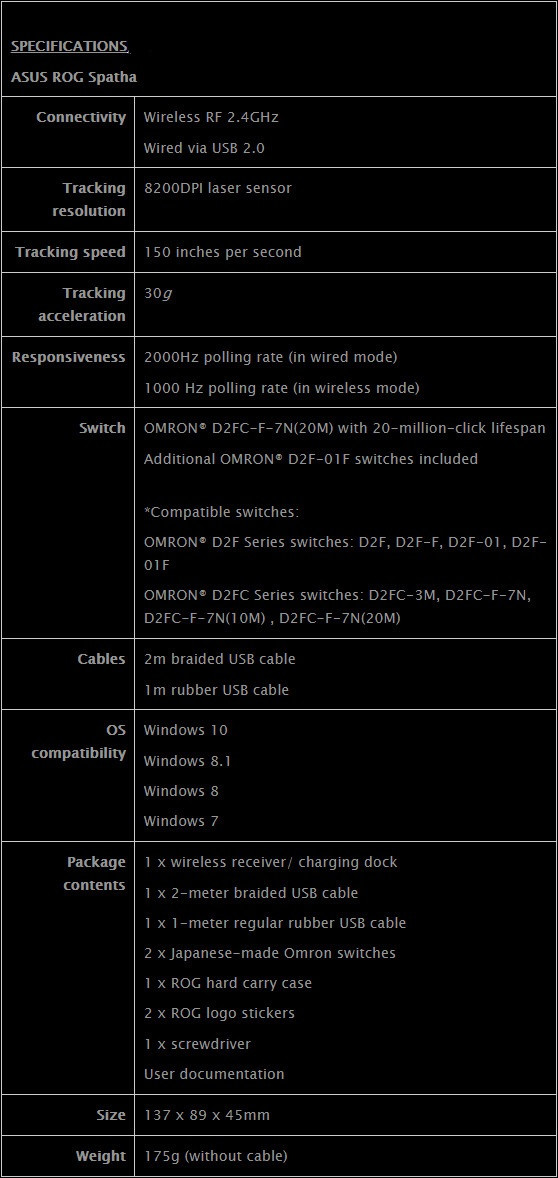The height and width of the screenshot is (1178, 558).
Task: Click the Switch row label
Action: point(102,428)
